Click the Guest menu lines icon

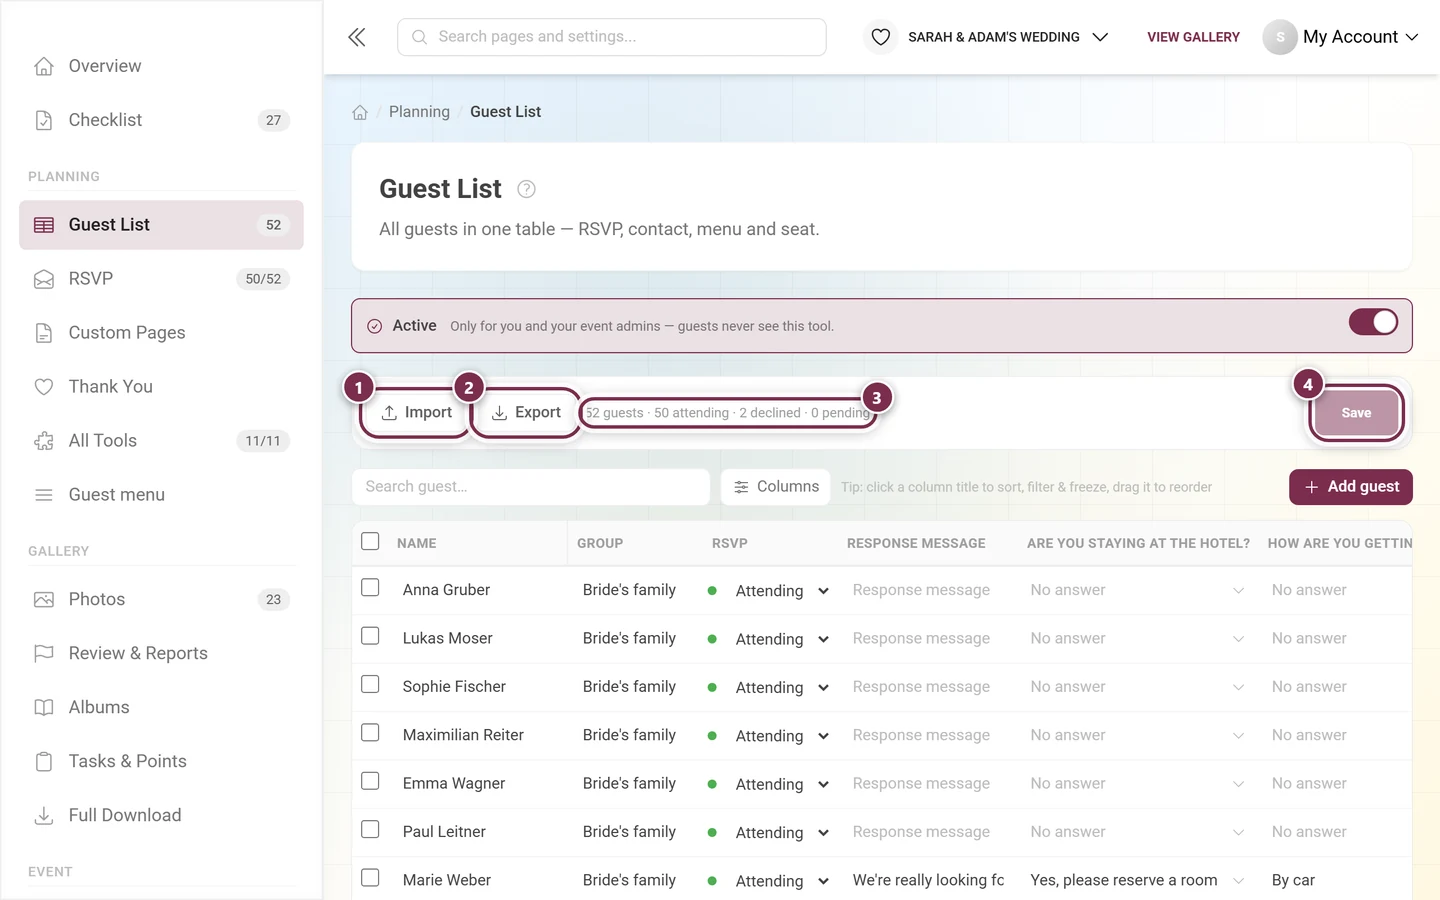coord(44,495)
